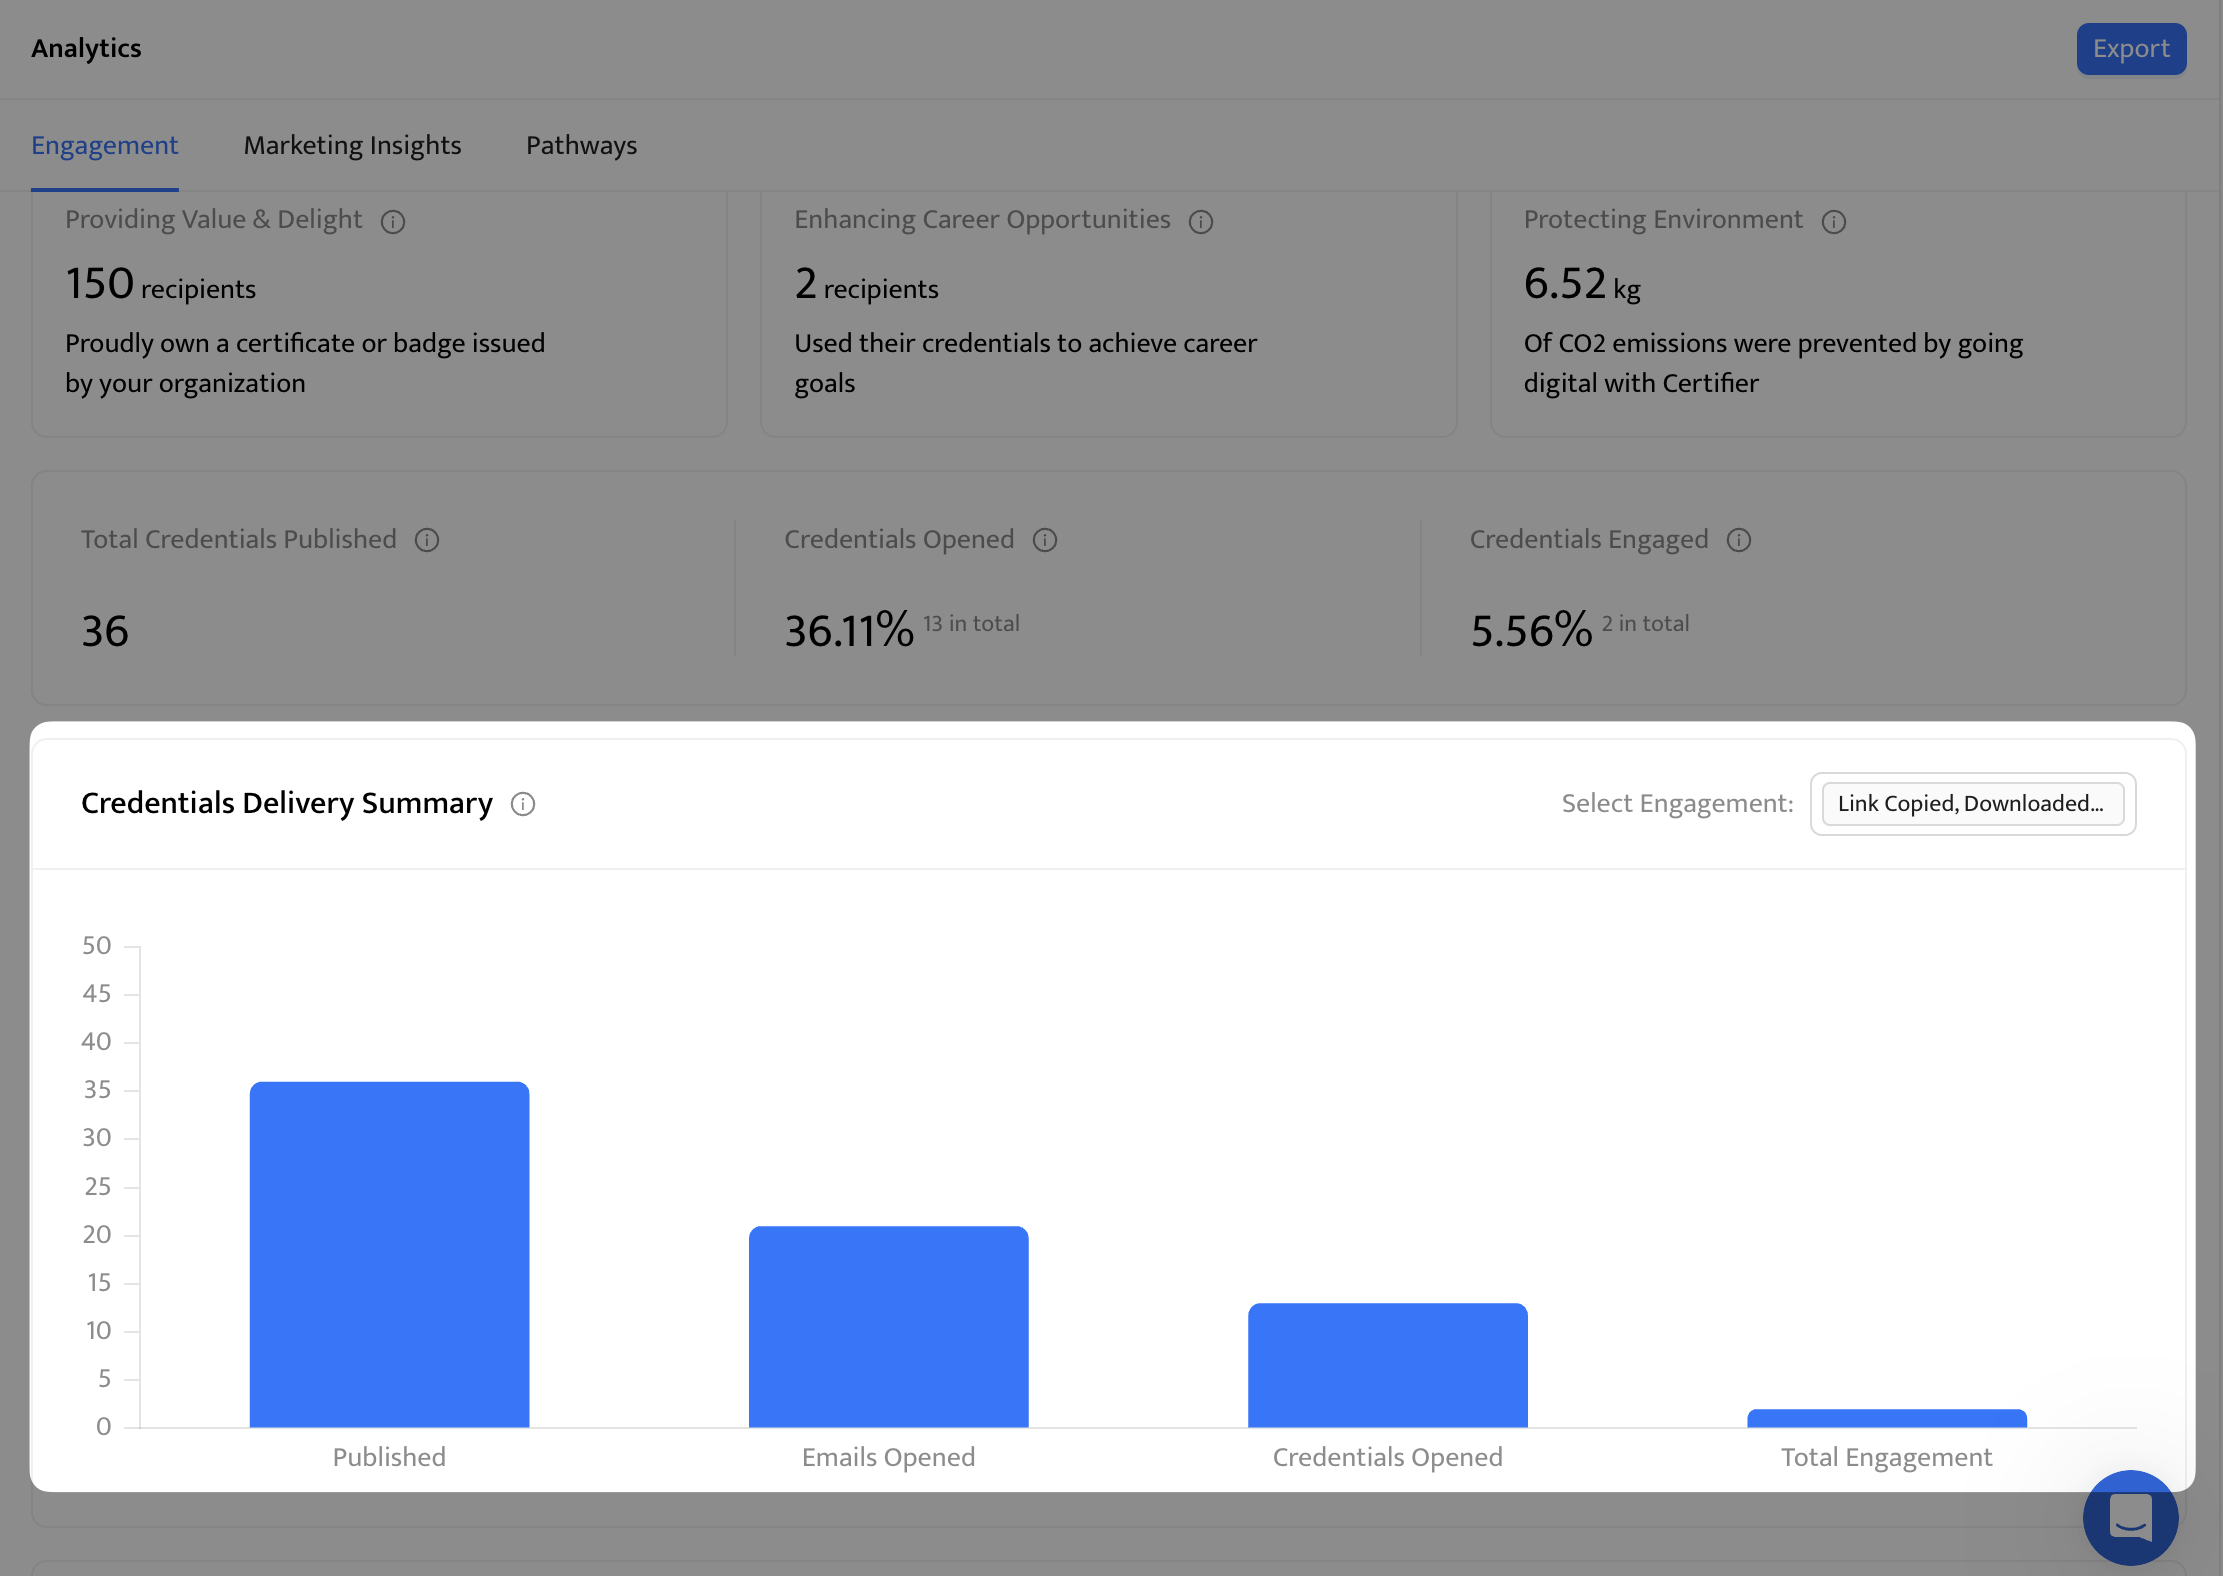Click info icon beside Enhancing Career Opportunities
Screen dimensions: 2223x1576
coord(1201,222)
